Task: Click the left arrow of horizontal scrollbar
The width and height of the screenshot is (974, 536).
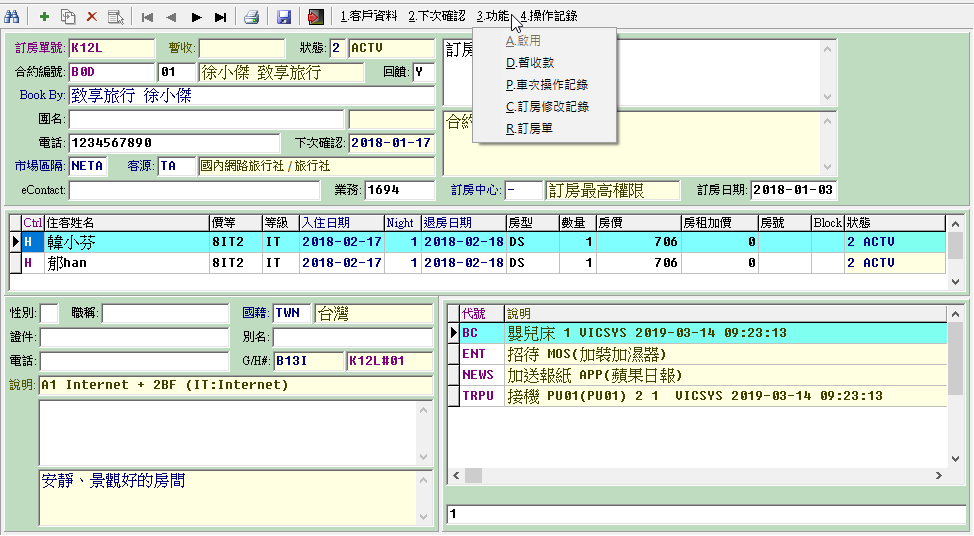Action: [x=455, y=476]
